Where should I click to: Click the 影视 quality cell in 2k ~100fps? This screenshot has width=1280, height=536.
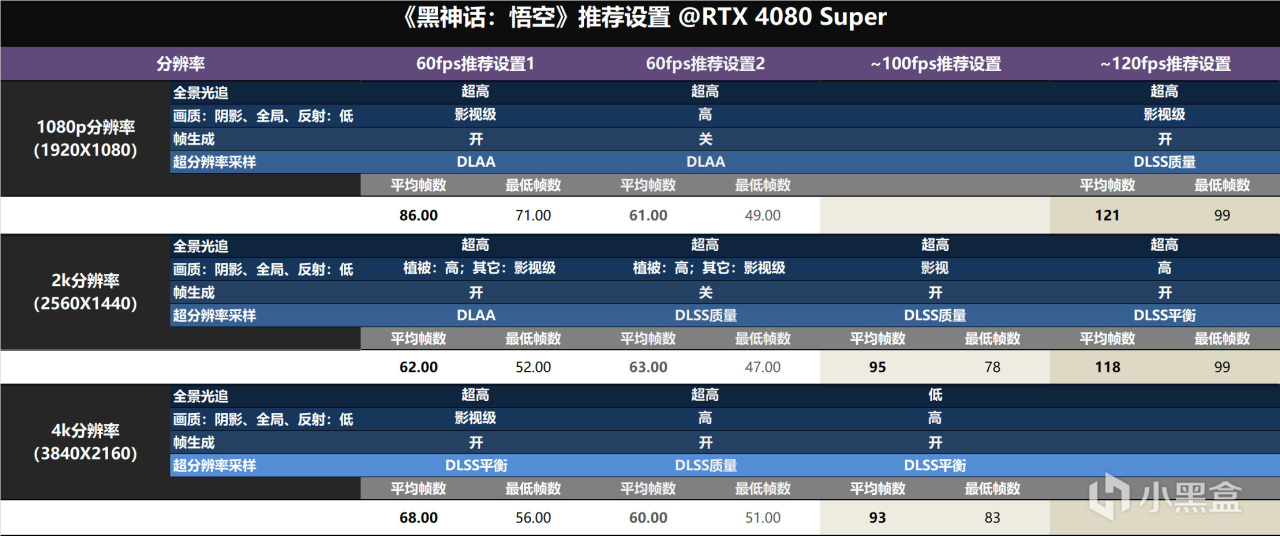935,268
